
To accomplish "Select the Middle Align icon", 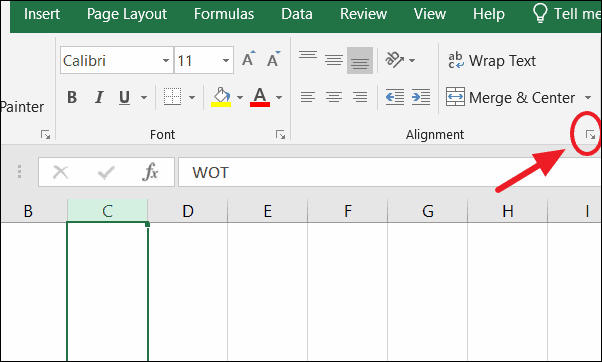I will (x=334, y=60).
